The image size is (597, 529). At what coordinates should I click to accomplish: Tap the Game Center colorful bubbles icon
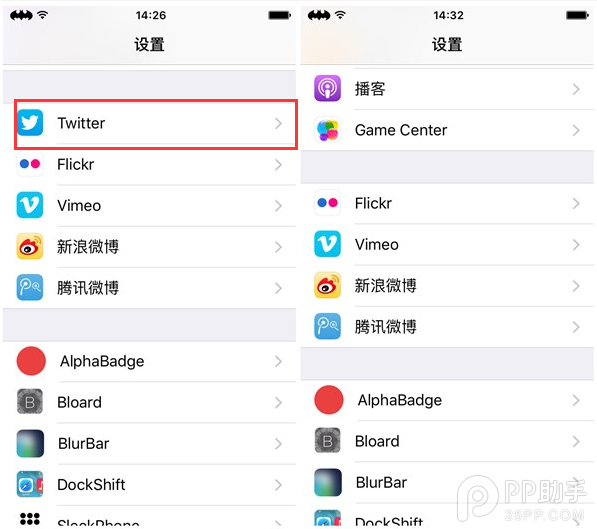(327, 130)
